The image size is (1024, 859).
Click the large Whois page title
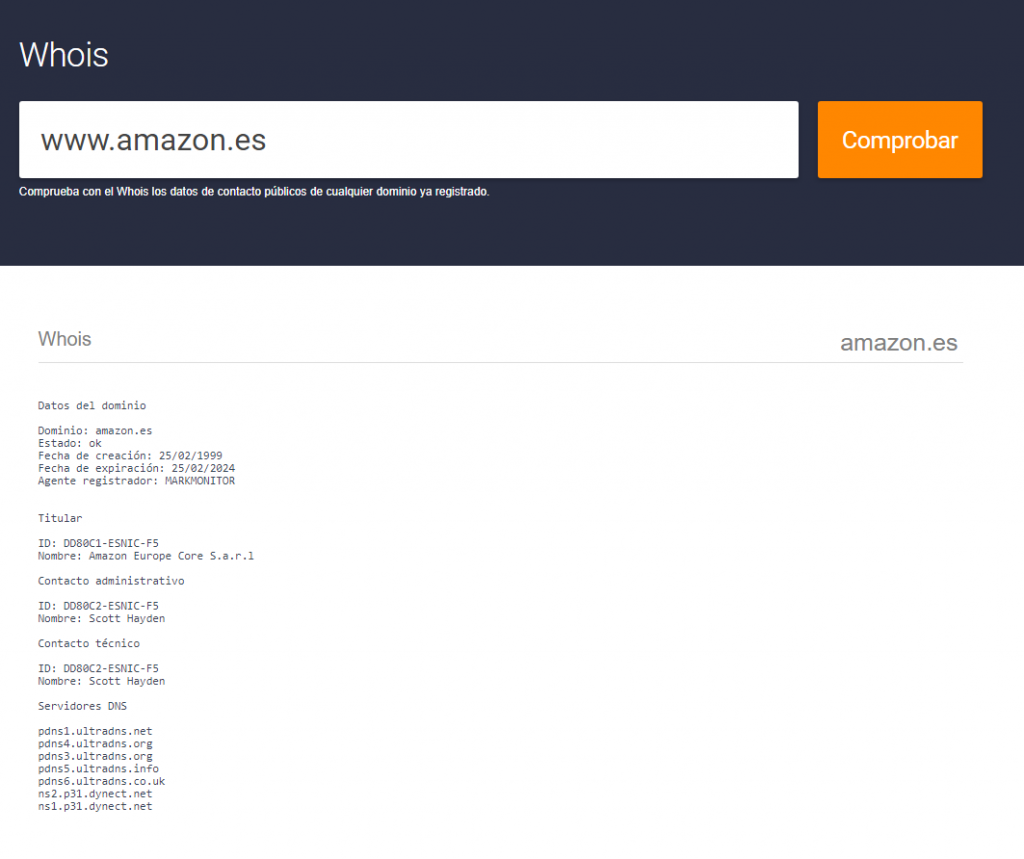(64, 54)
